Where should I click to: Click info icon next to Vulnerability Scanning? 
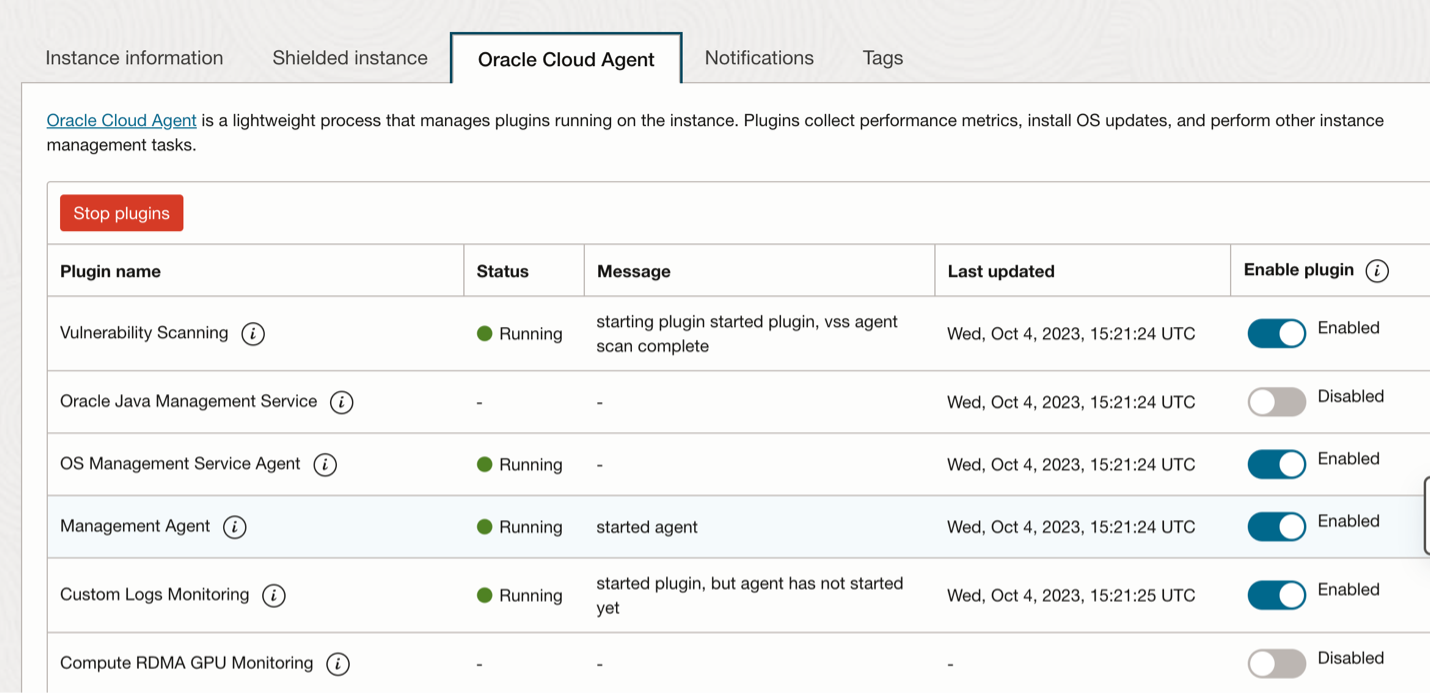point(253,334)
